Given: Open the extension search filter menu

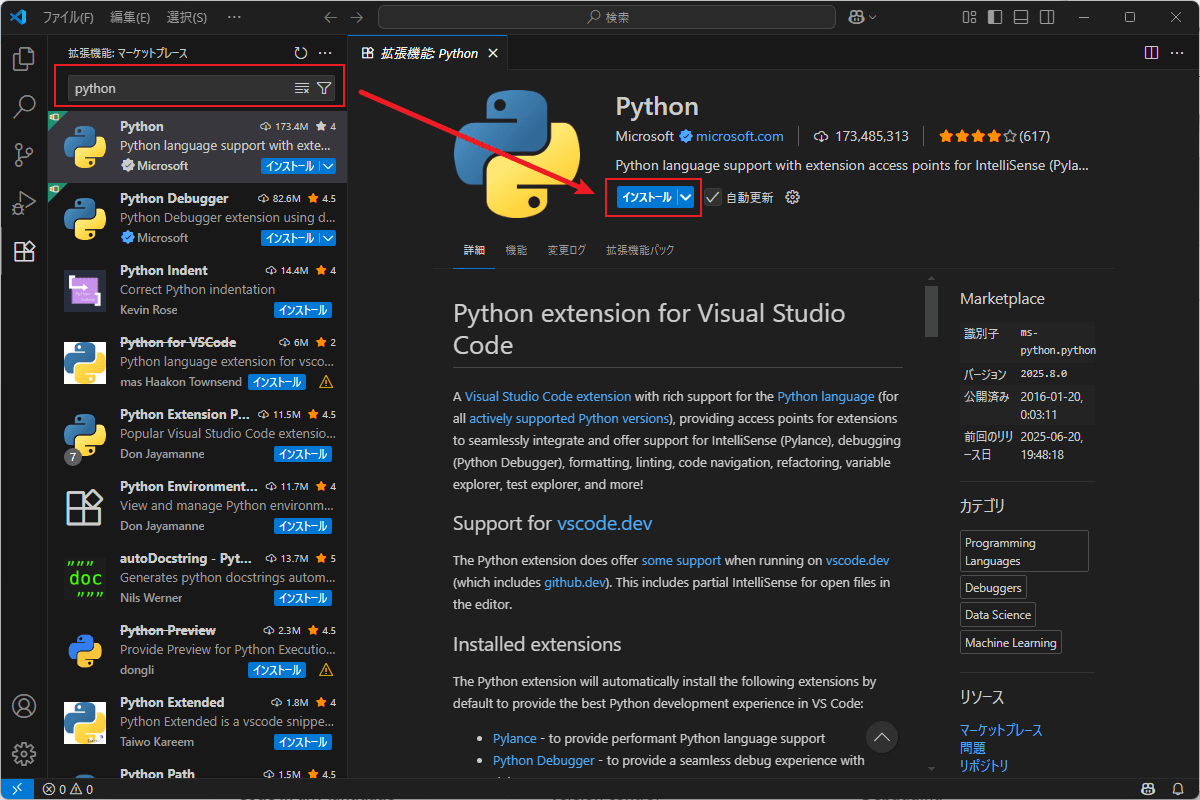Looking at the screenshot, I should click(323, 88).
